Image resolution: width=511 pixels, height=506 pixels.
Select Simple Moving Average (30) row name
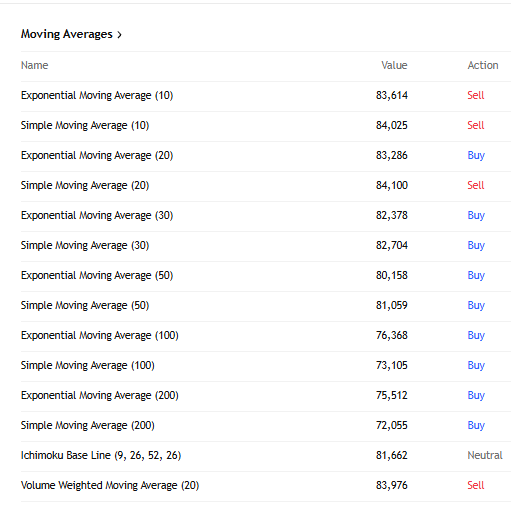coord(85,245)
